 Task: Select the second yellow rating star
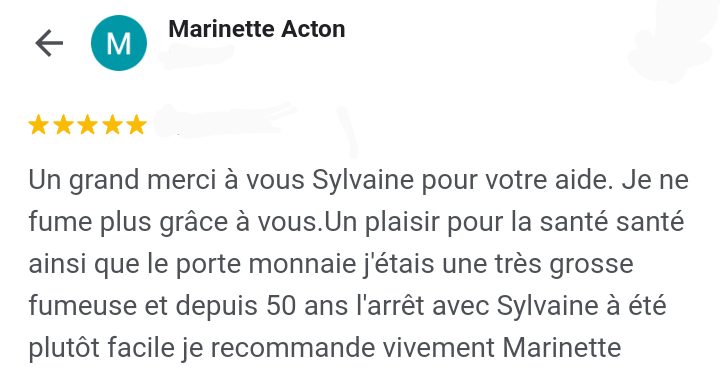click(x=63, y=125)
